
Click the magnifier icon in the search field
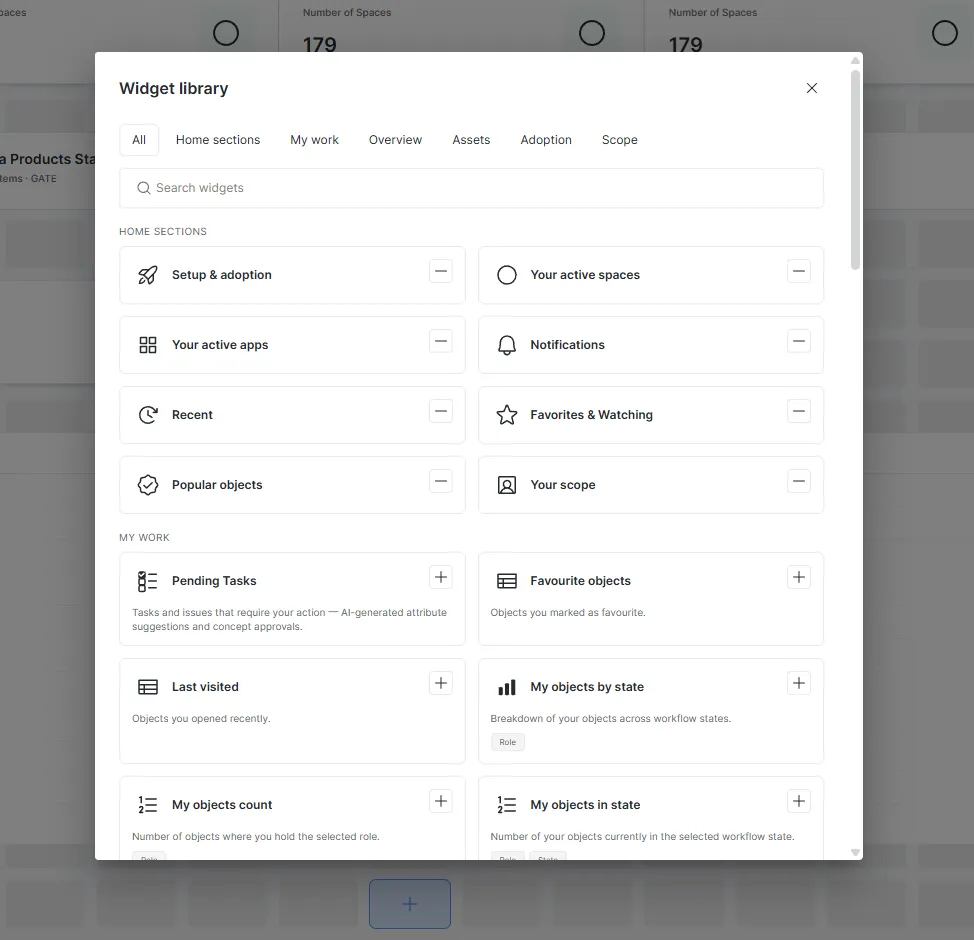(143, 188)
